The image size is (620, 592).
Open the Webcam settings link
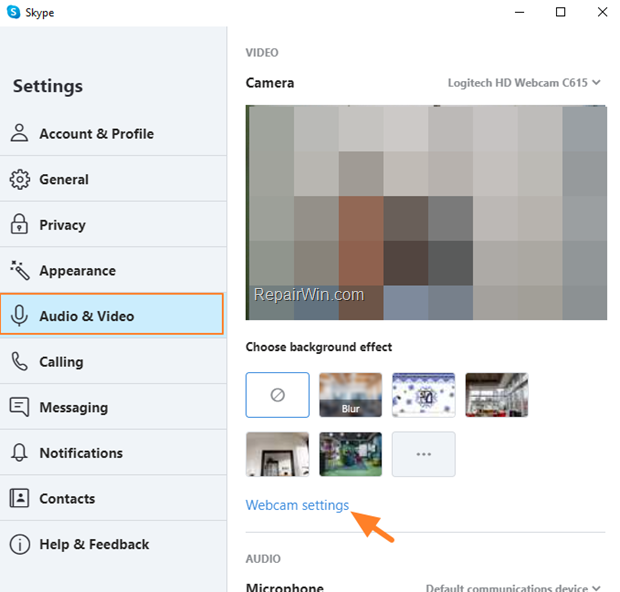click(297, 505)
